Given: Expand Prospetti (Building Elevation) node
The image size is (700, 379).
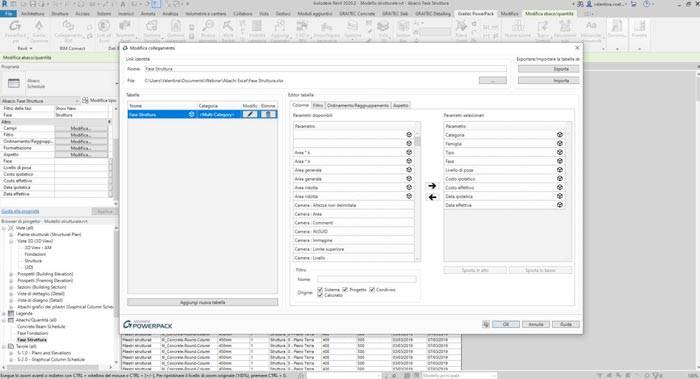Looking at the screenshot, I should pos(11,274).
